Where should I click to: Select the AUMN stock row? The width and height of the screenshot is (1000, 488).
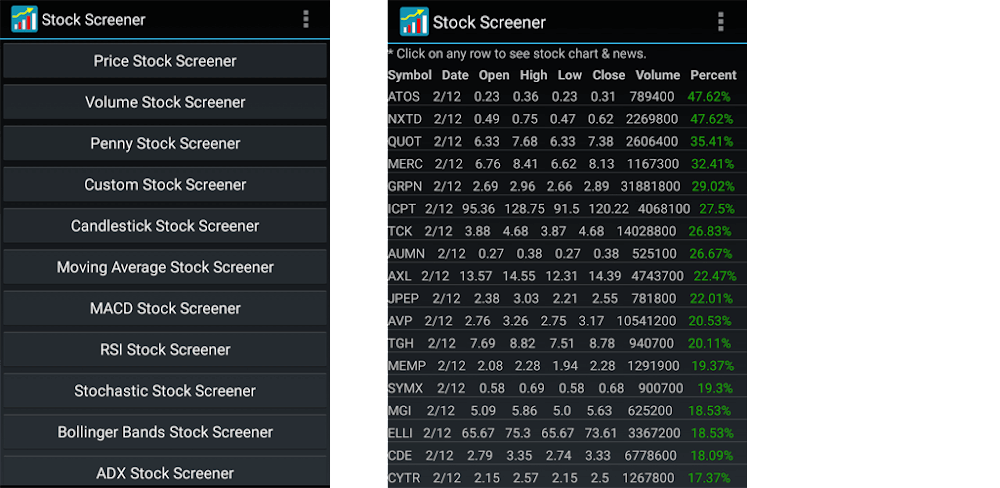click(567, 254)
